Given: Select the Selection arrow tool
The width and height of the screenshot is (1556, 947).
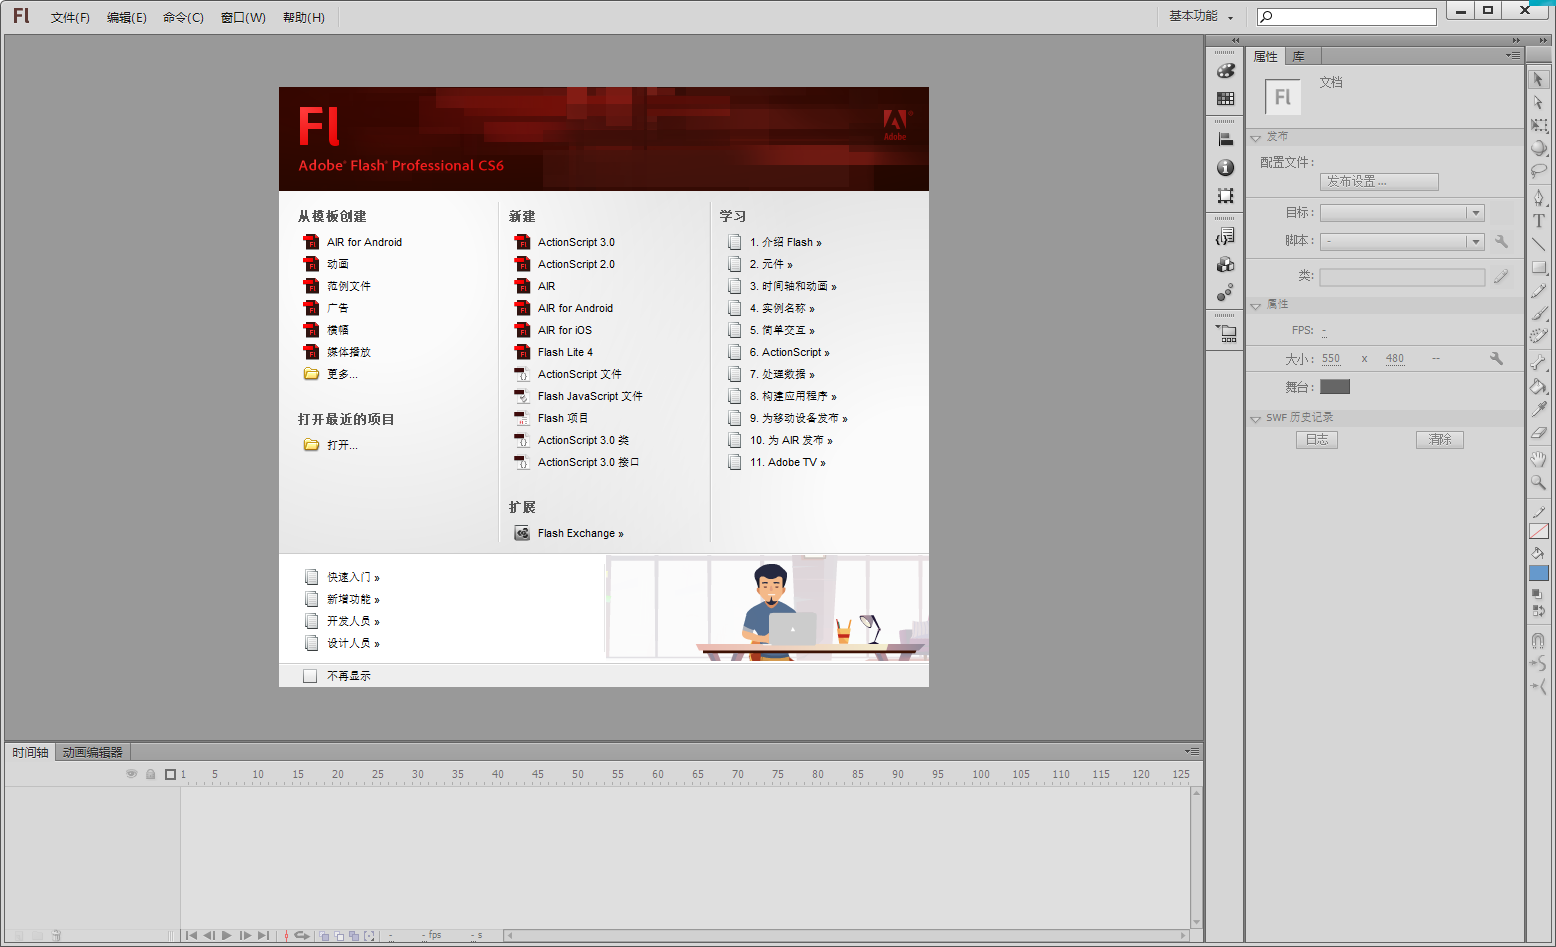Looking at the screenshot, I should point(1539,79).
